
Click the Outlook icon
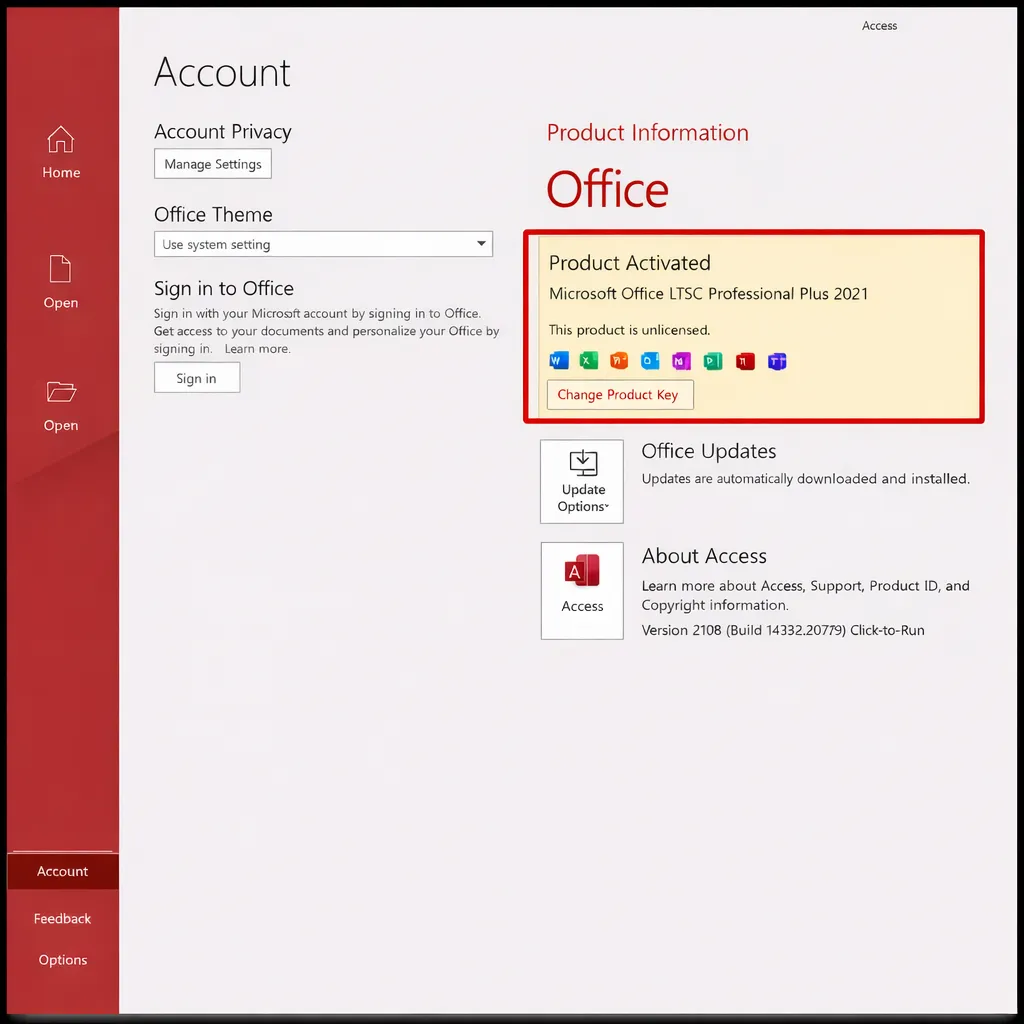[x=650, y=361]
